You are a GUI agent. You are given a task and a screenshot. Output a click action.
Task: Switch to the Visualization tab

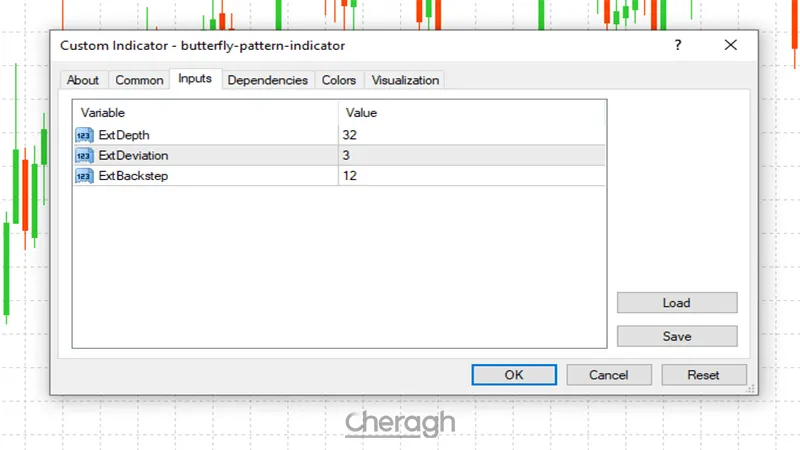(x=405, y=81)
